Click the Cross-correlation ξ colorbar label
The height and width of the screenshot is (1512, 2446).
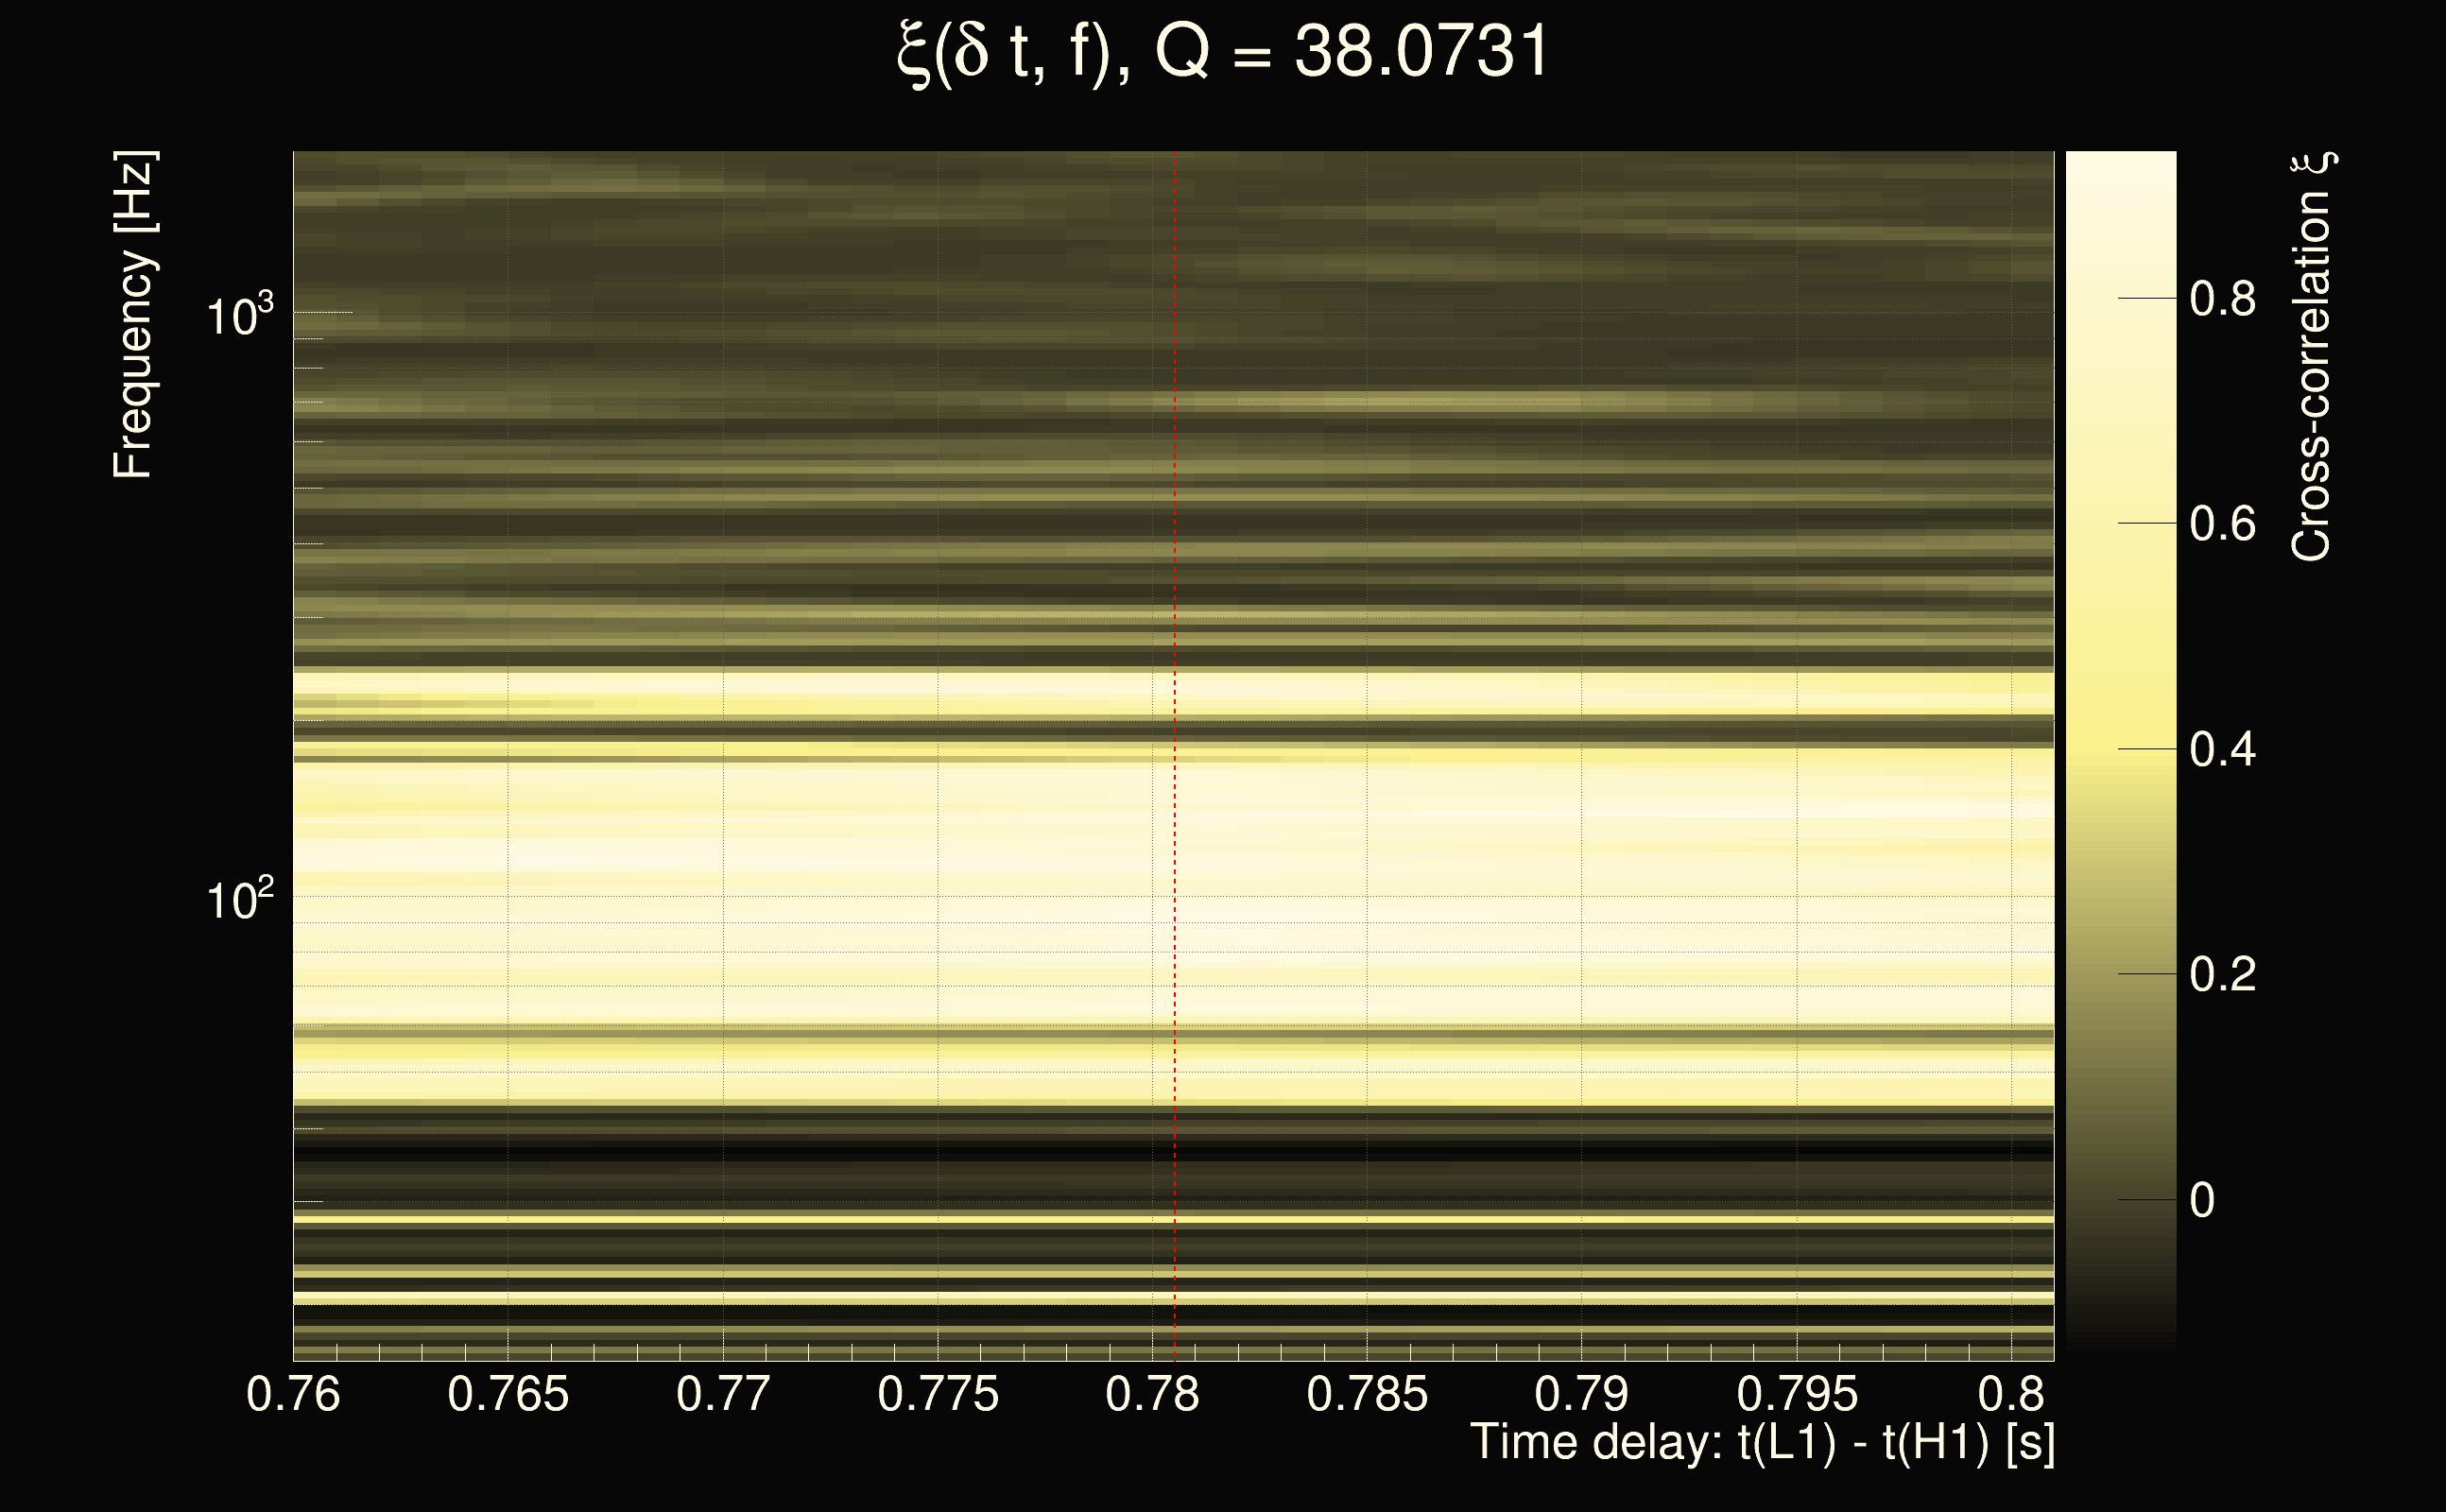pos(2312,357)
